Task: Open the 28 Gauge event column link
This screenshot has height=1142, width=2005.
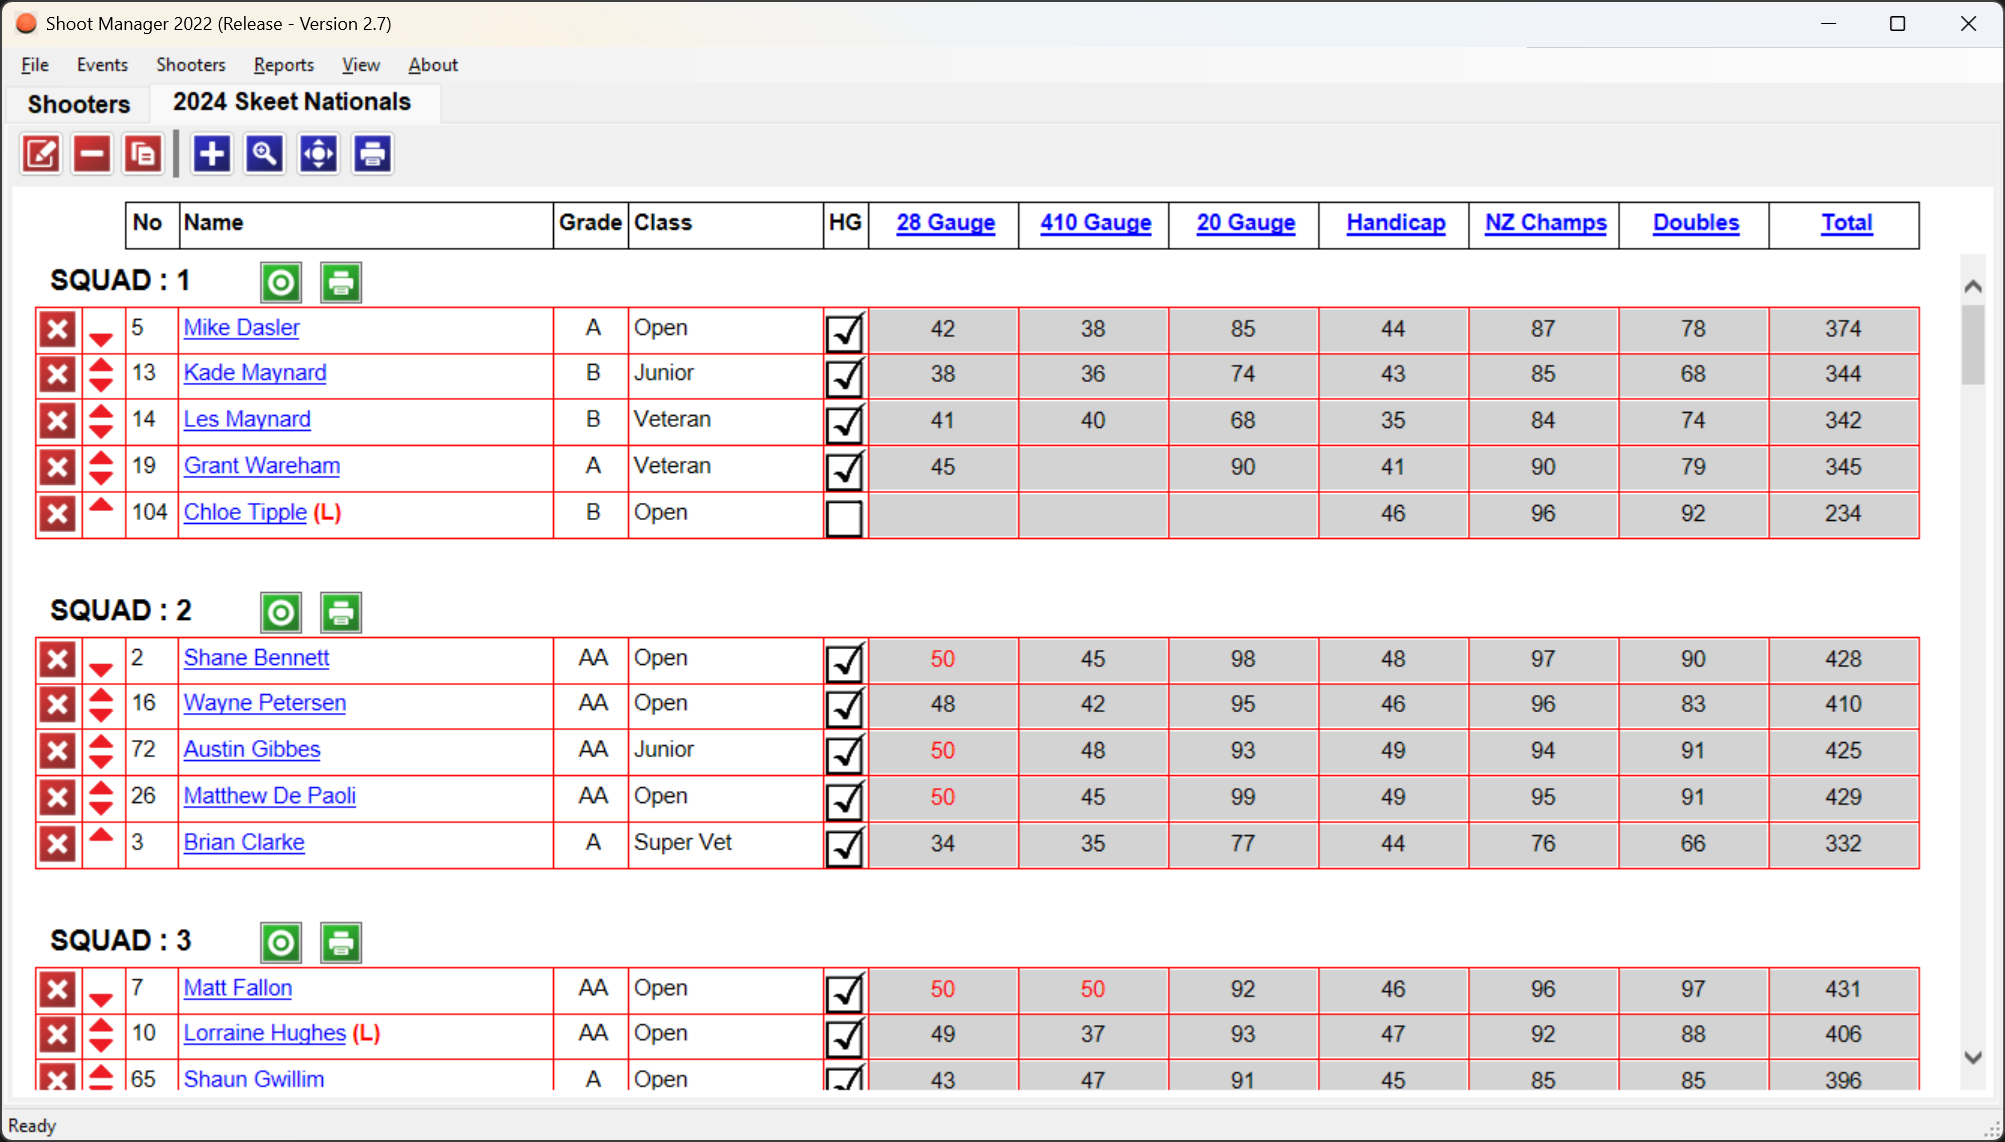Action: click(945, 223)
